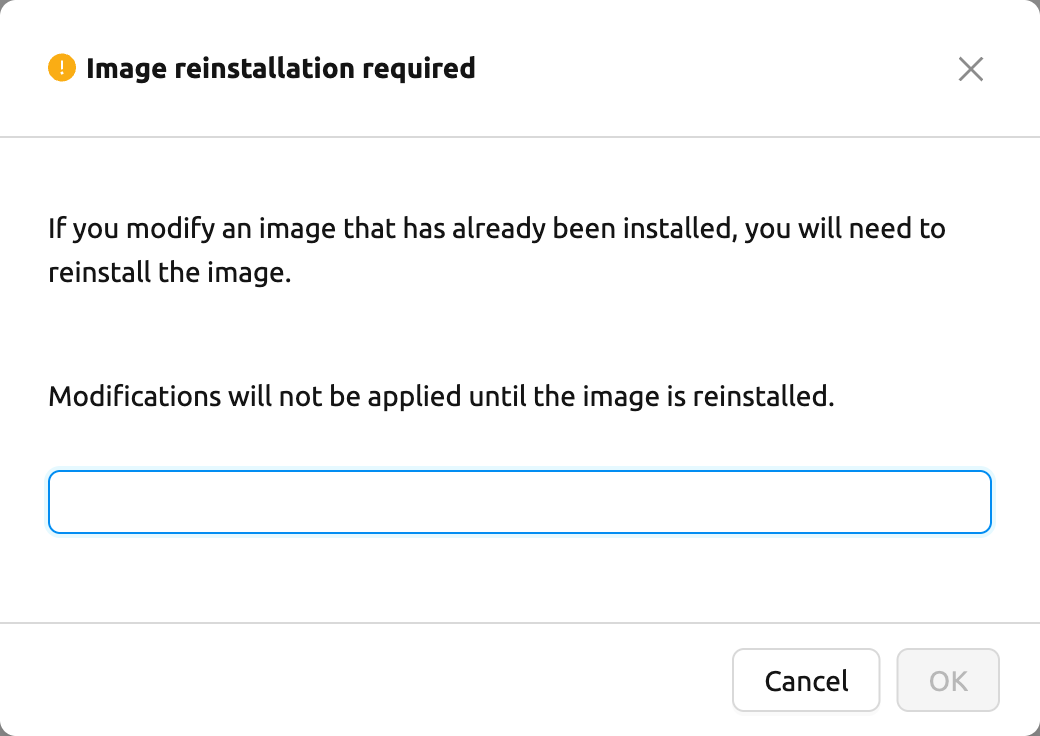Click the 'If you modify an image' paragraph

[x=497, y=250]
